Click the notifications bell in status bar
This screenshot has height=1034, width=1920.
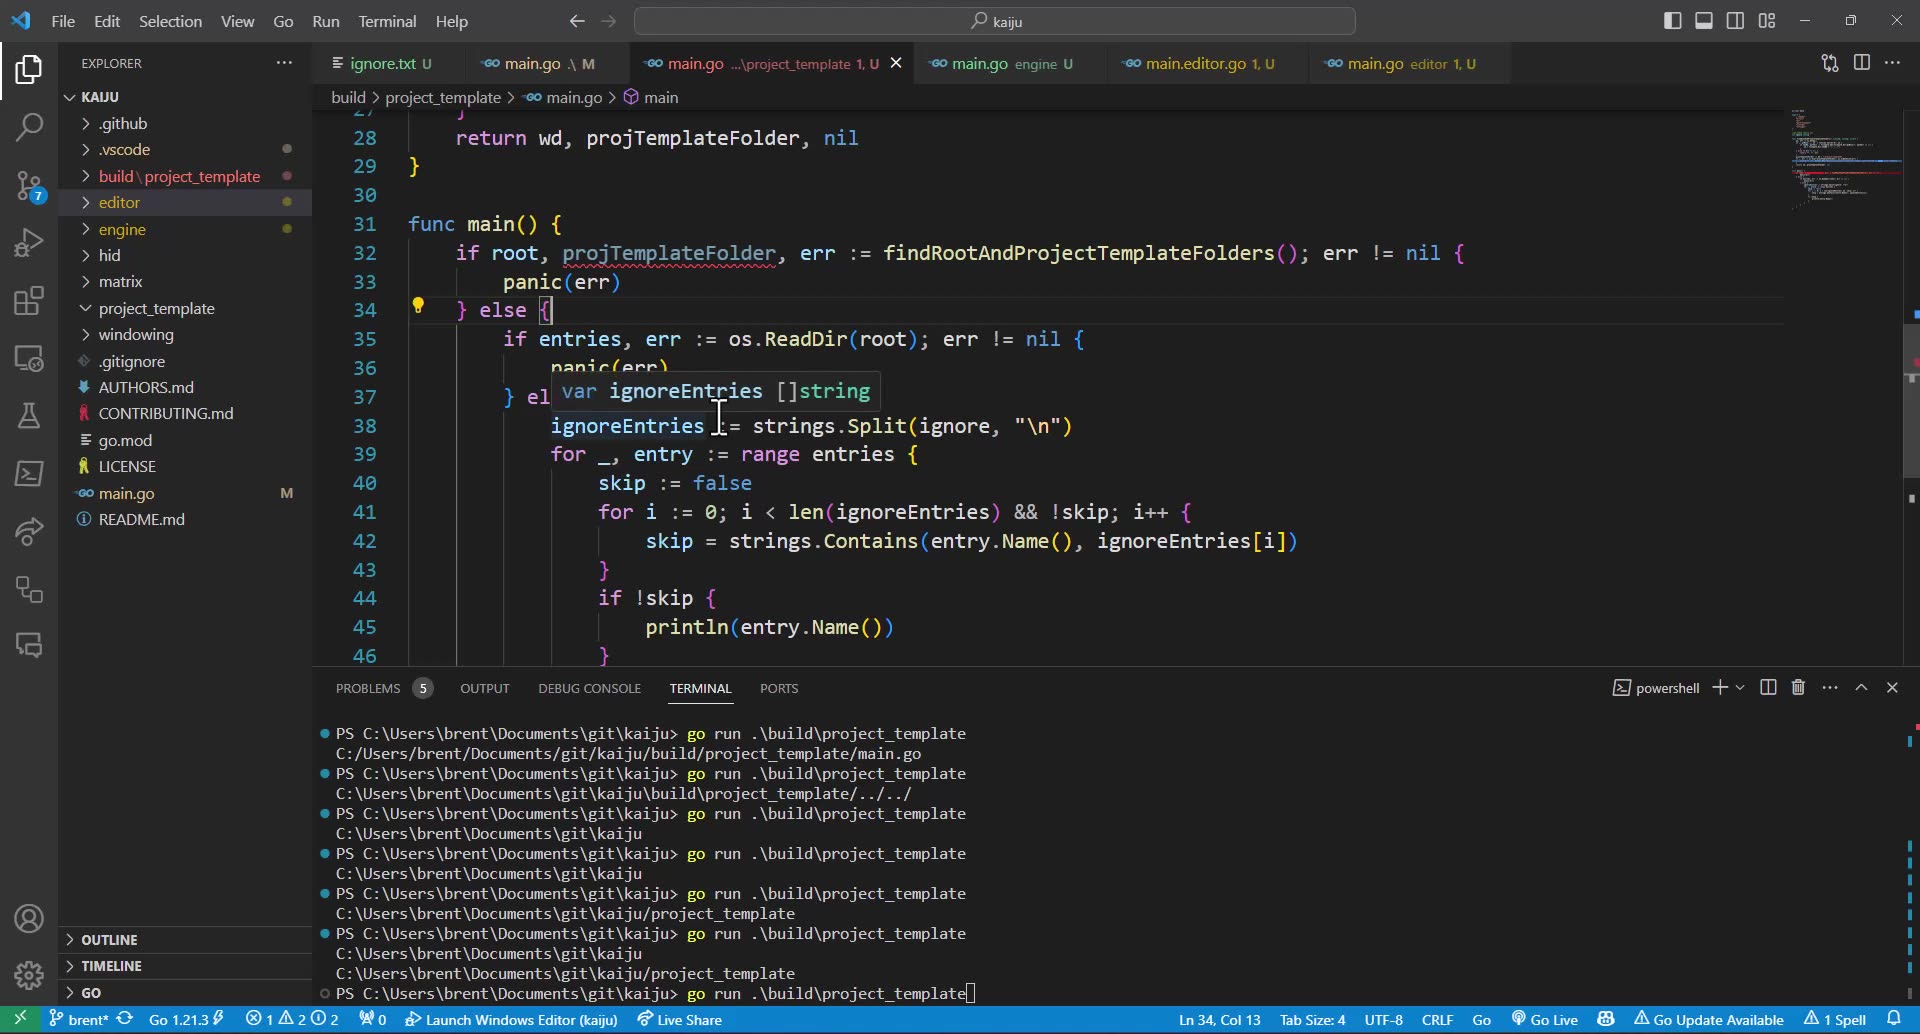point(1898,1019)
